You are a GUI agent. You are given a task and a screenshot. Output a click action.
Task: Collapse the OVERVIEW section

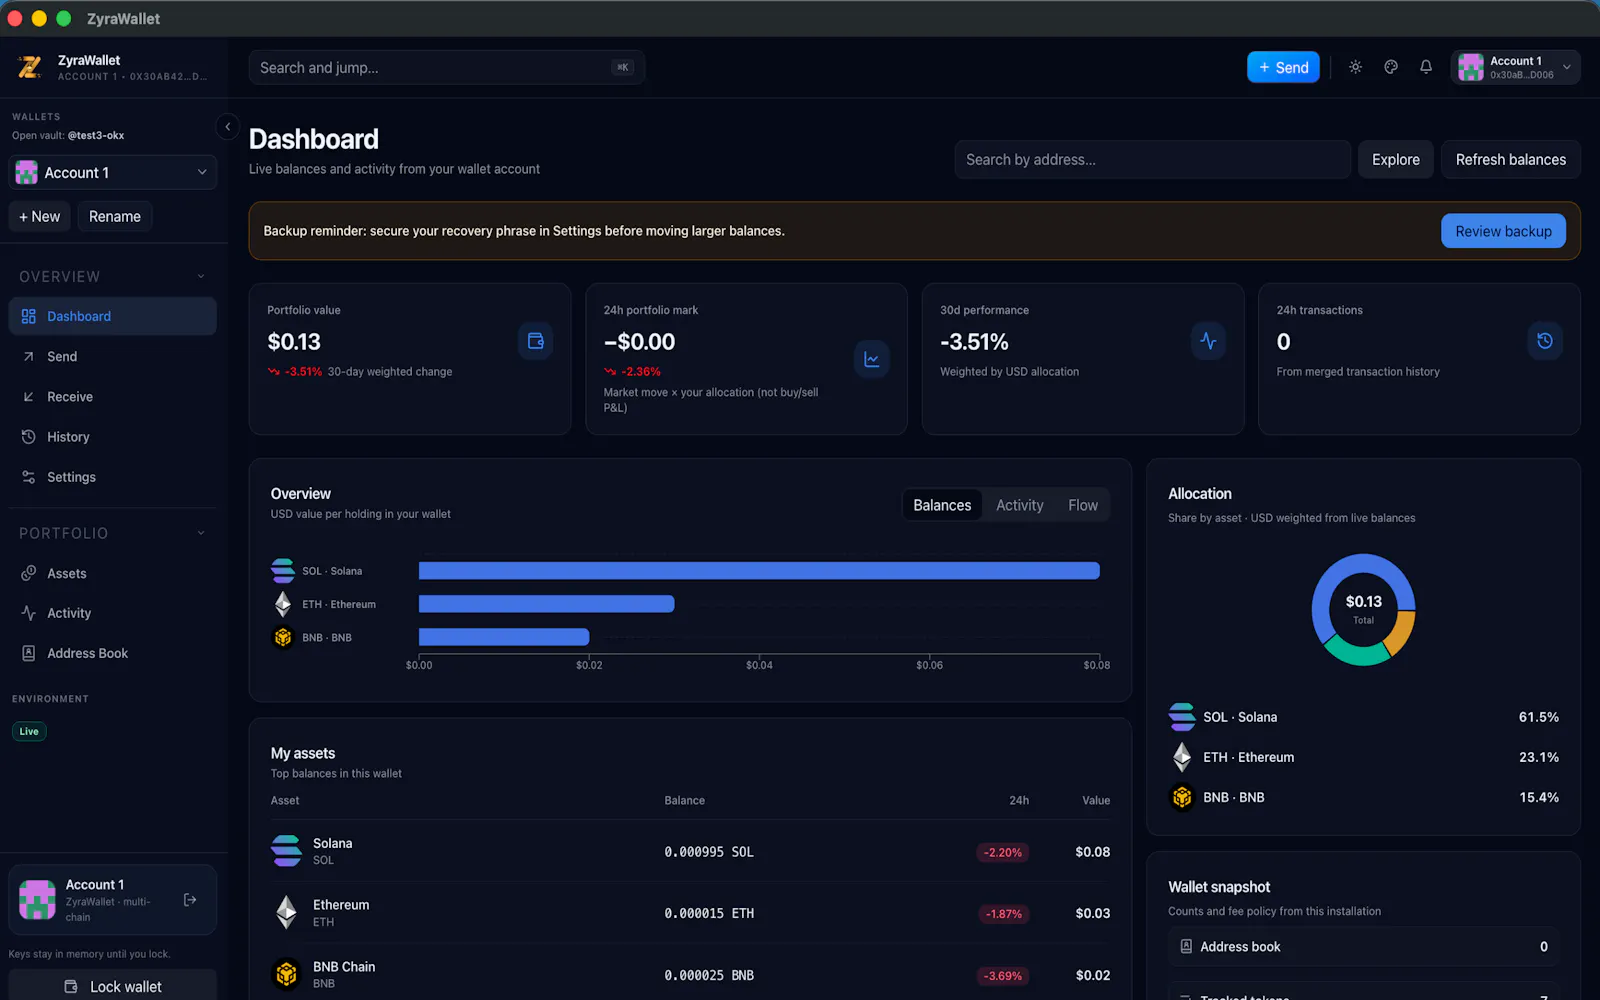(112, 276)
